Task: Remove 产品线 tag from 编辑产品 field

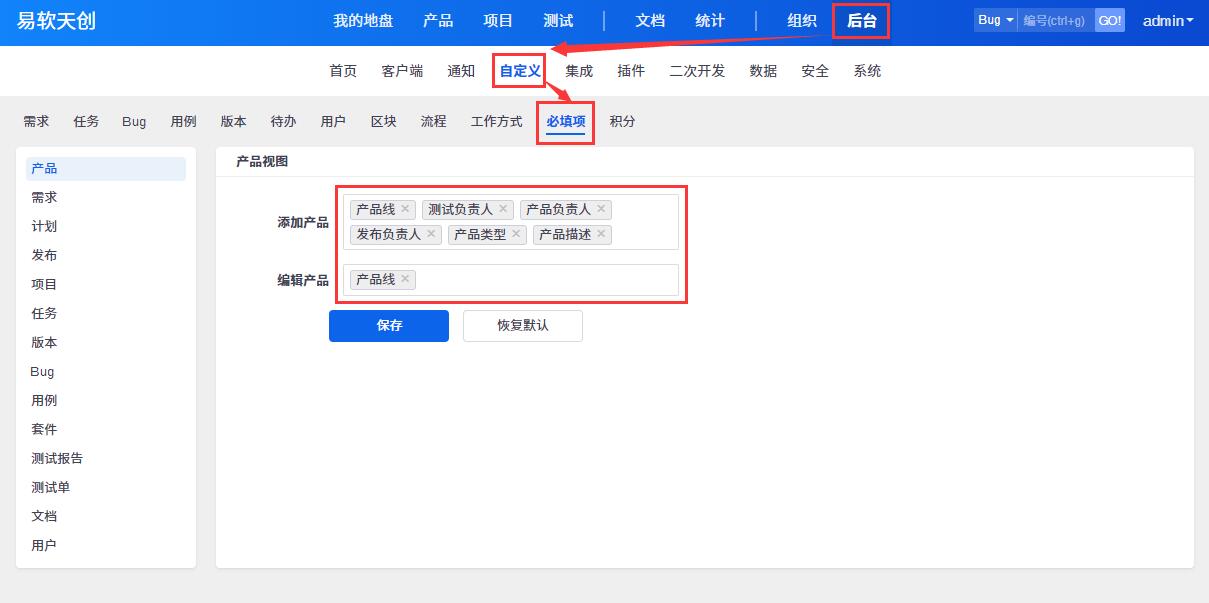Action: coord(405,279)
